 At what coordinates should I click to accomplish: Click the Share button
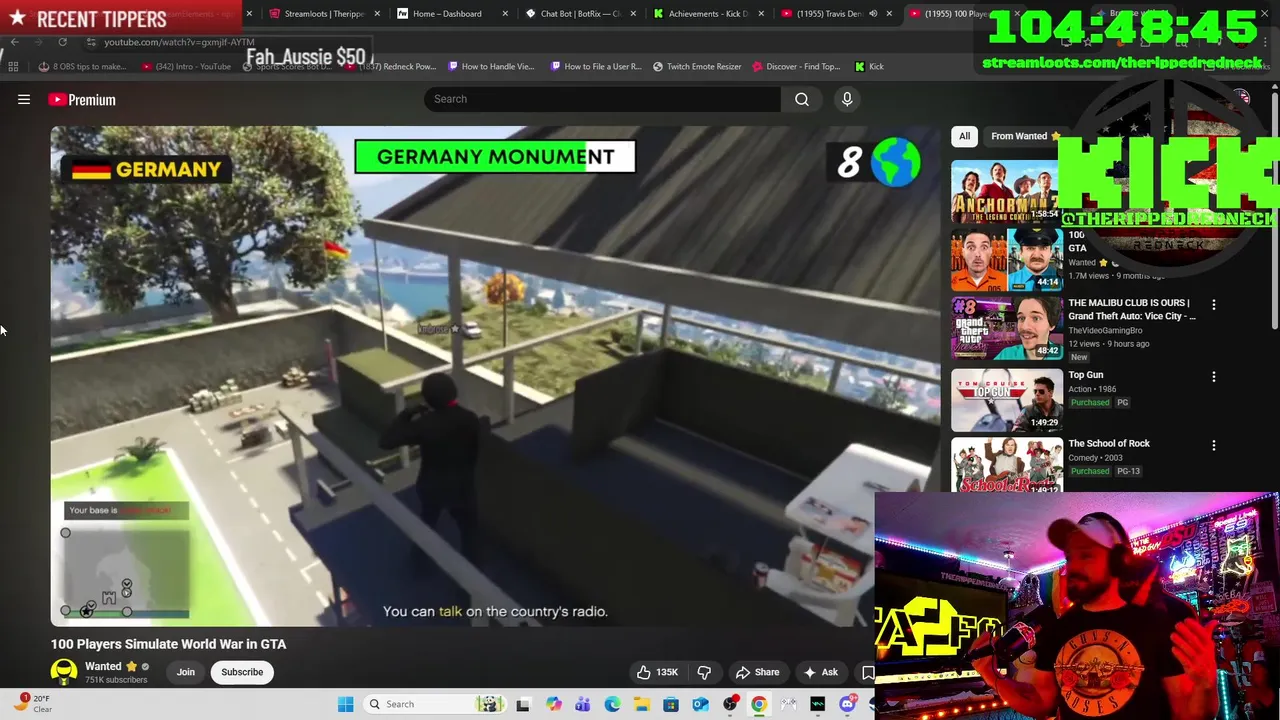coord(757,672)
